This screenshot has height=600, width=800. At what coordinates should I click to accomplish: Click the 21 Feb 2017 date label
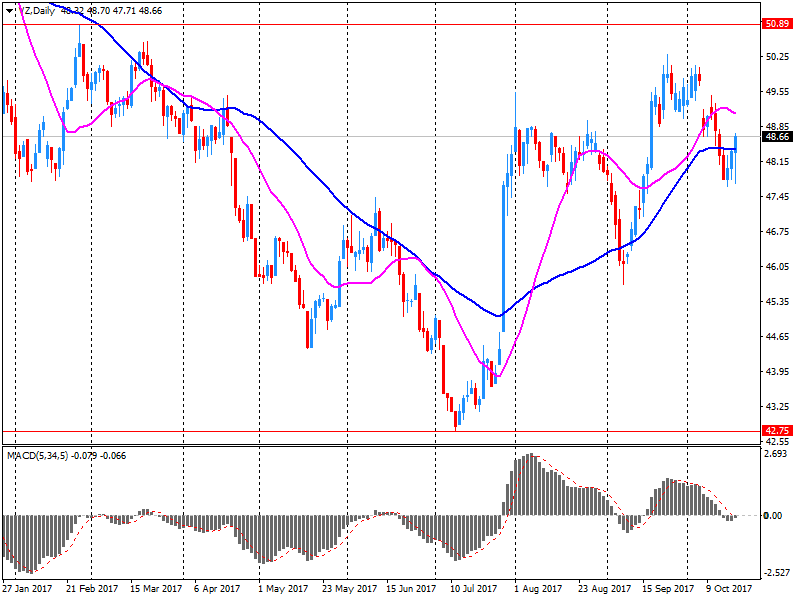[92, 589]
